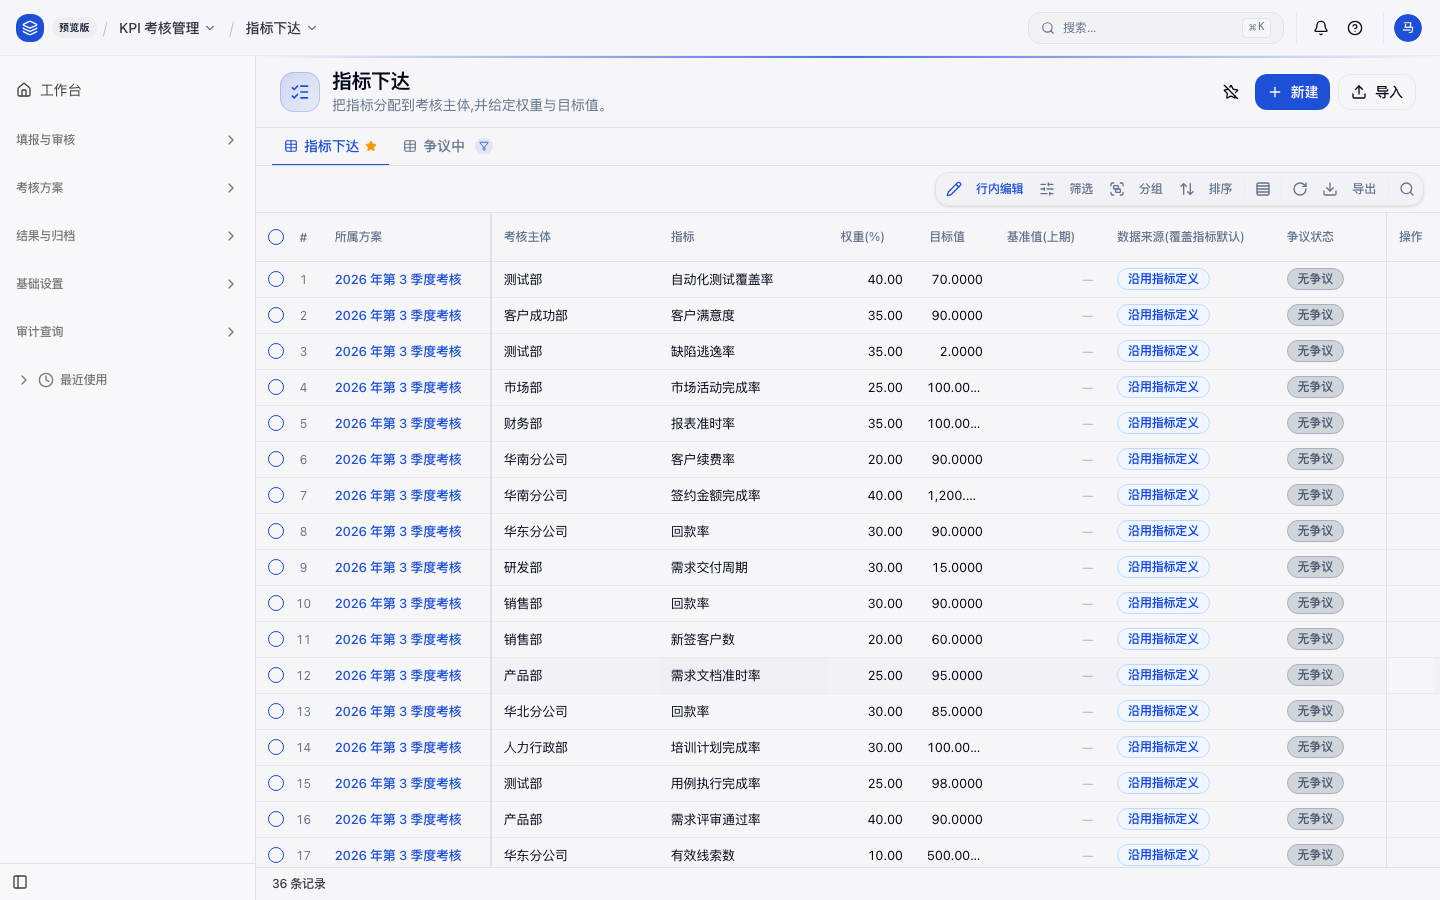Open the 排序 sort tool
Viewport: 1440px width, 900px height.
tap(1206, 189)
